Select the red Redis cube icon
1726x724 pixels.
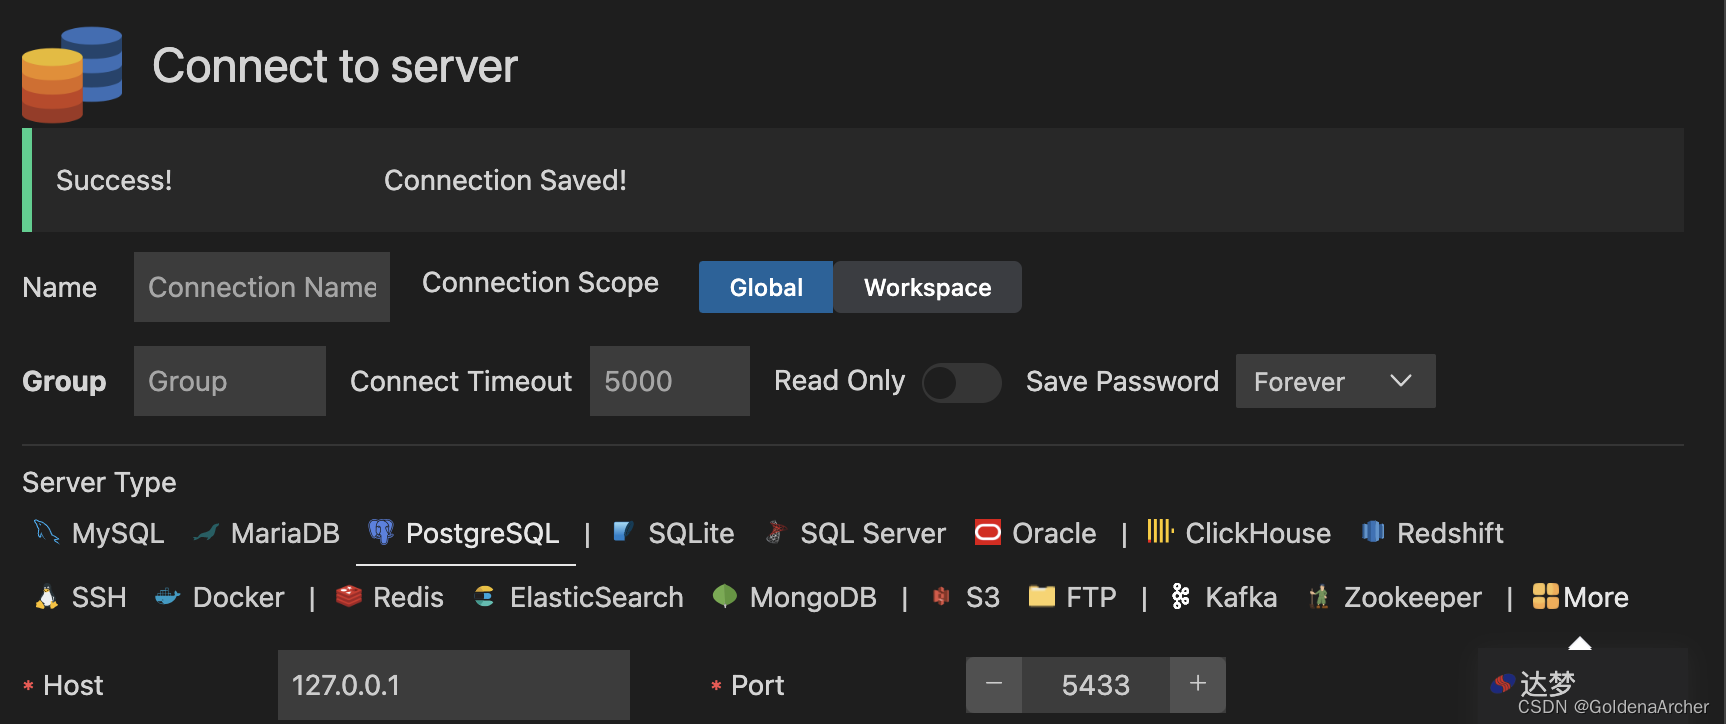[x=348, y=596]
